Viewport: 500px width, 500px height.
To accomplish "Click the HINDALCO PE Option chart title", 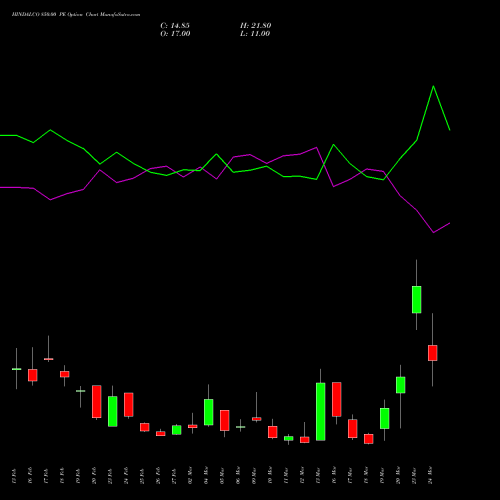I will (76, 15).
